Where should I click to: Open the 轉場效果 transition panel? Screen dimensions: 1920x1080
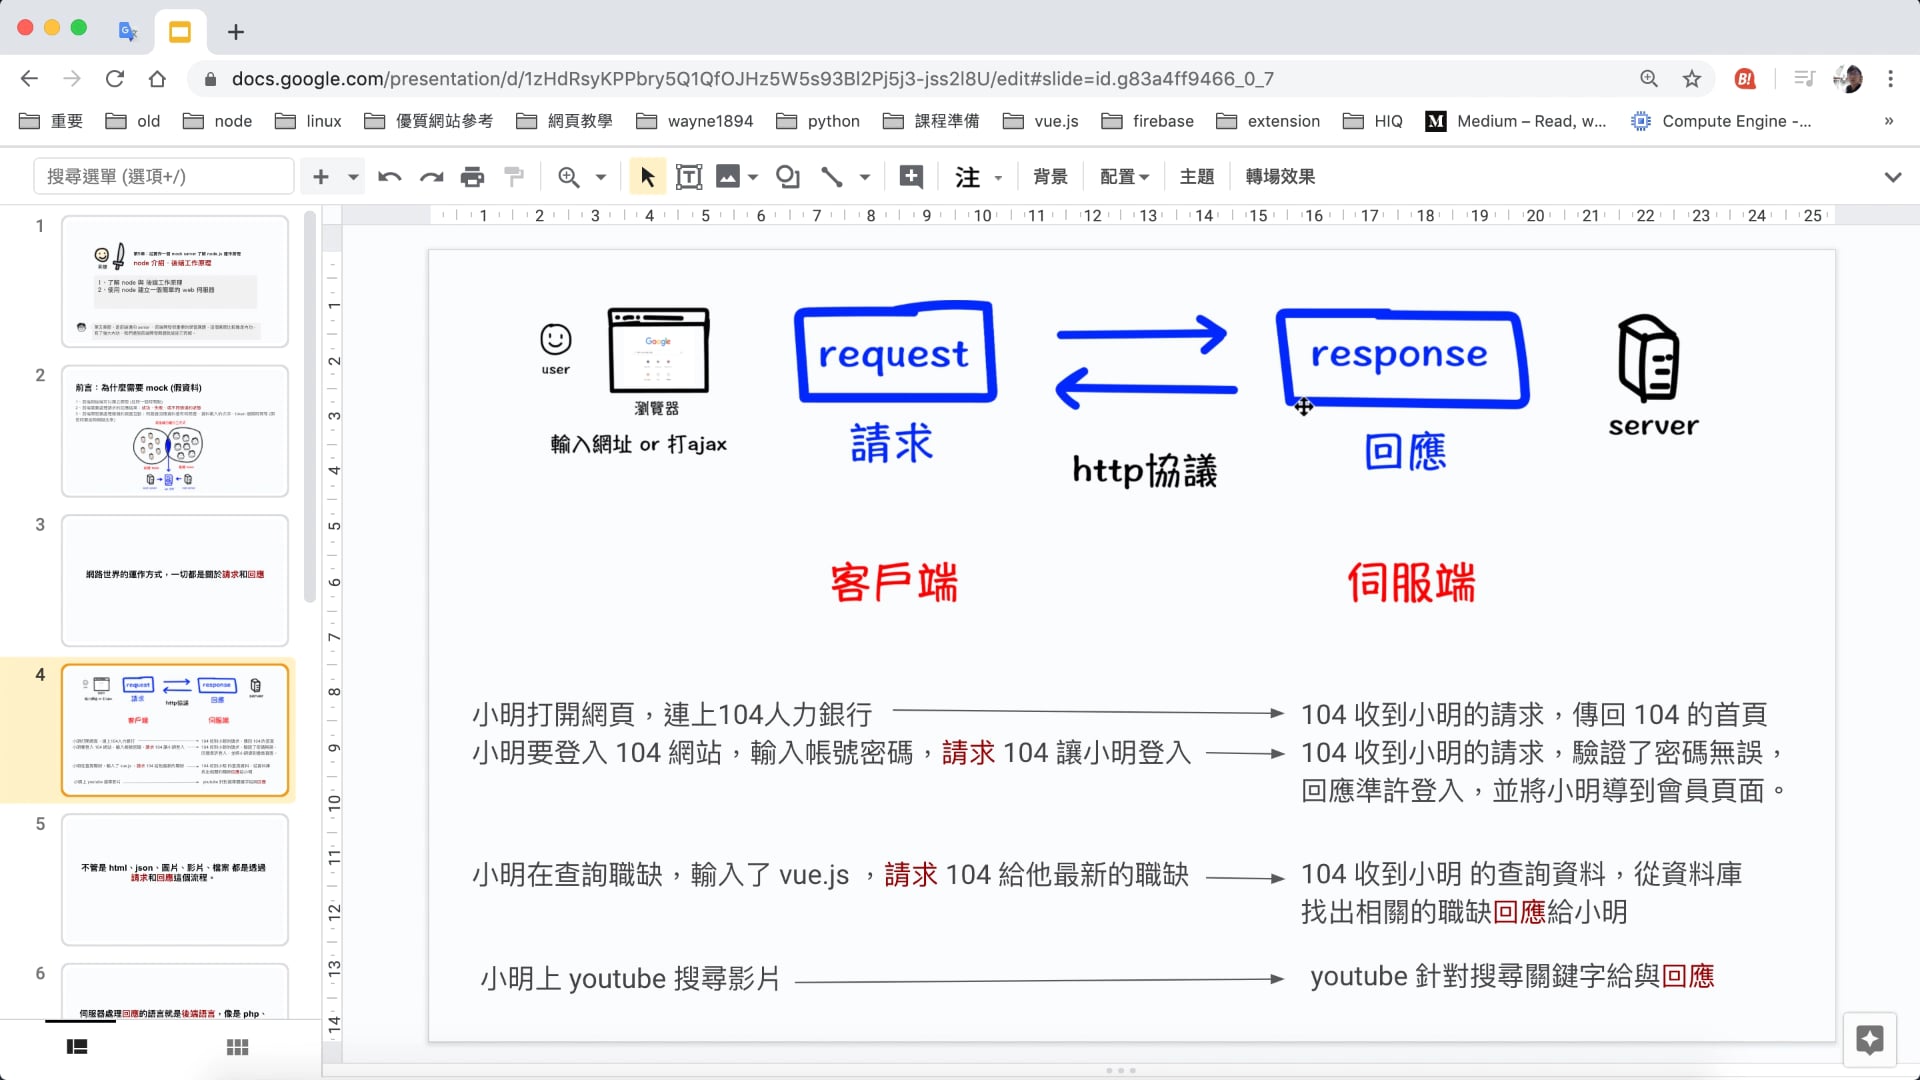pyautogui.click(x=1280, y=177)
